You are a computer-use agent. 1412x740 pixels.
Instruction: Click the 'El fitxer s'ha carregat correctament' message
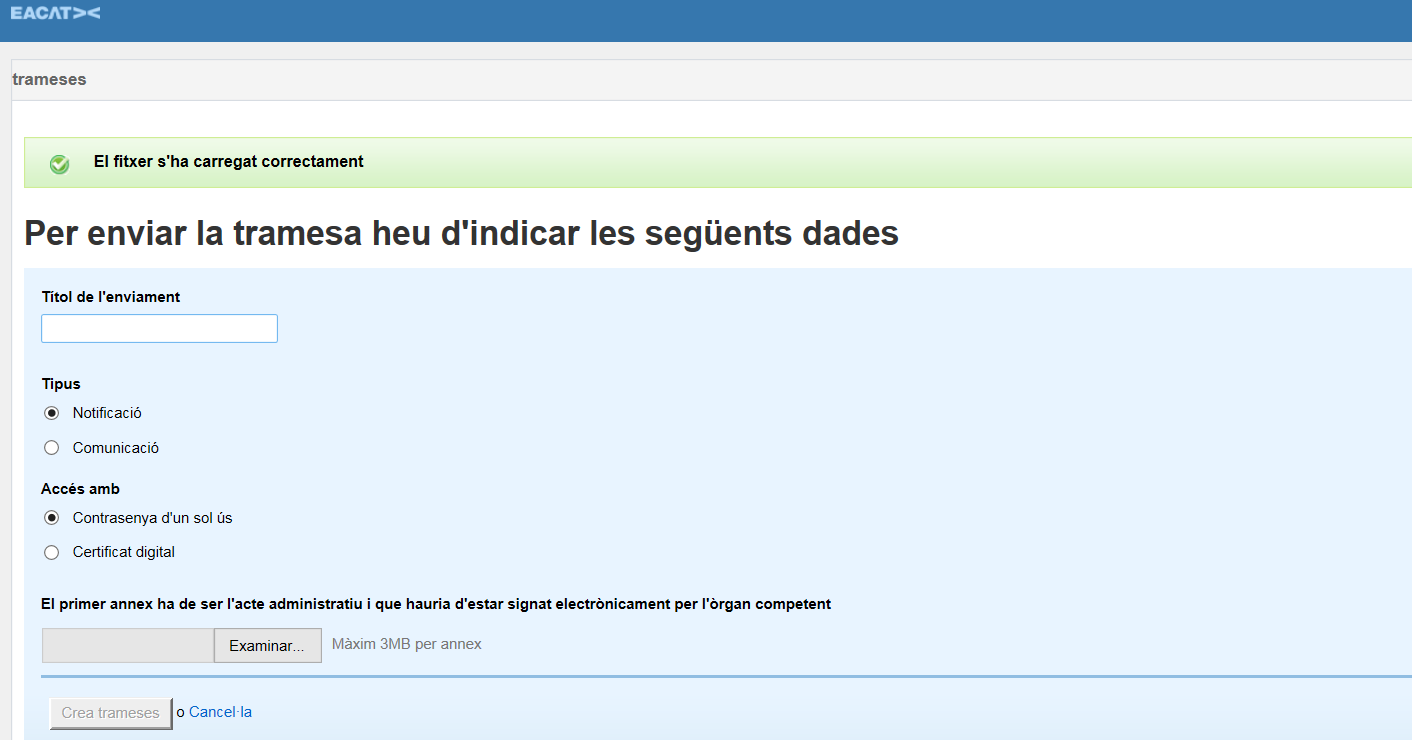(228, 162)
